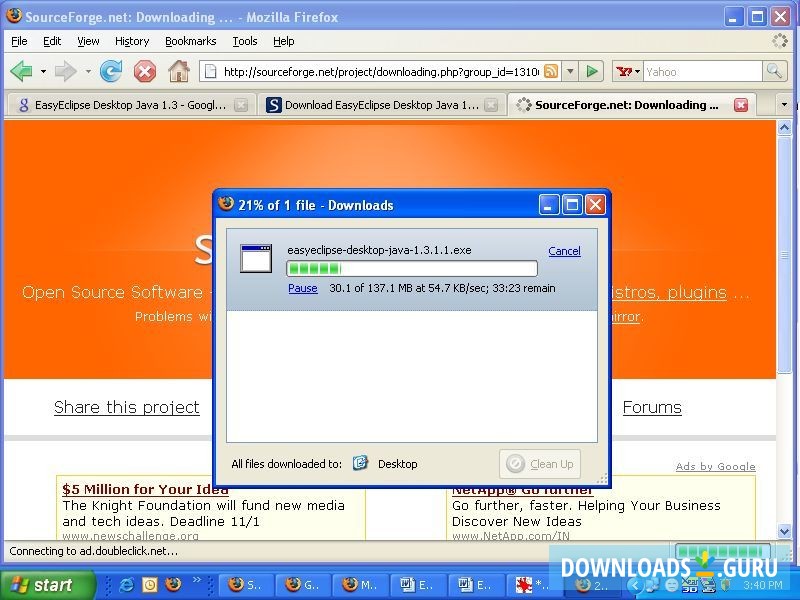Screen dimensions: 800x600
Task: Open the Bookmarks menu
Action: pyautogui.click(x=190, y=41)
